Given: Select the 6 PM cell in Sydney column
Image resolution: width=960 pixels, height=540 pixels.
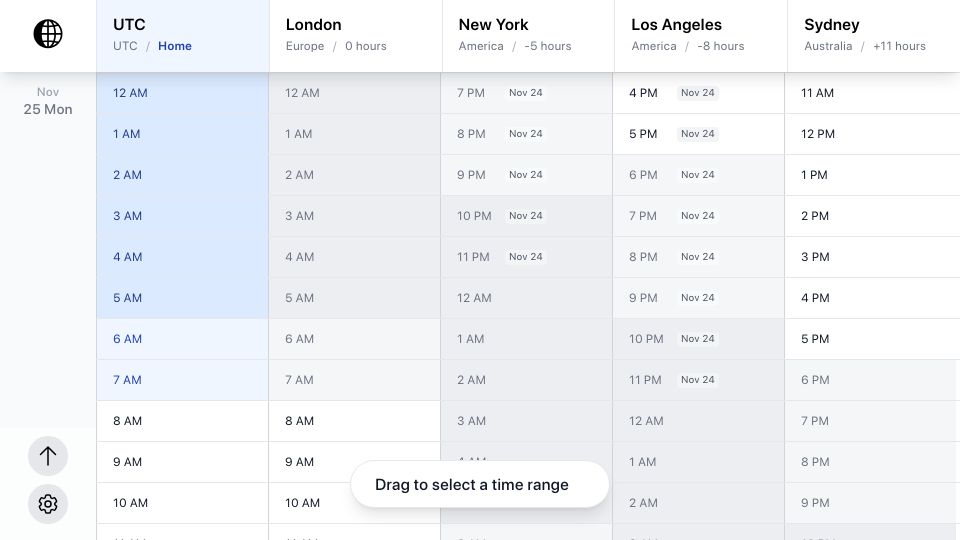Looking at the screenshot, I should pos(872,380).
